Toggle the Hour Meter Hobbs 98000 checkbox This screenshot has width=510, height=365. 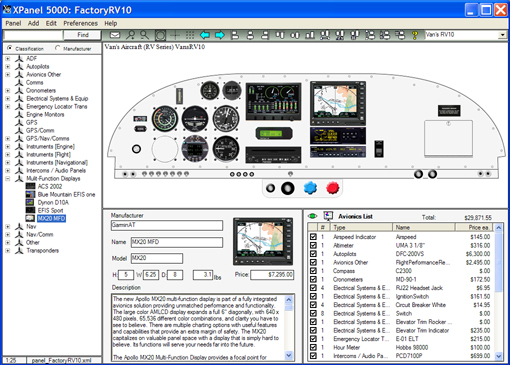click(313, 347)
